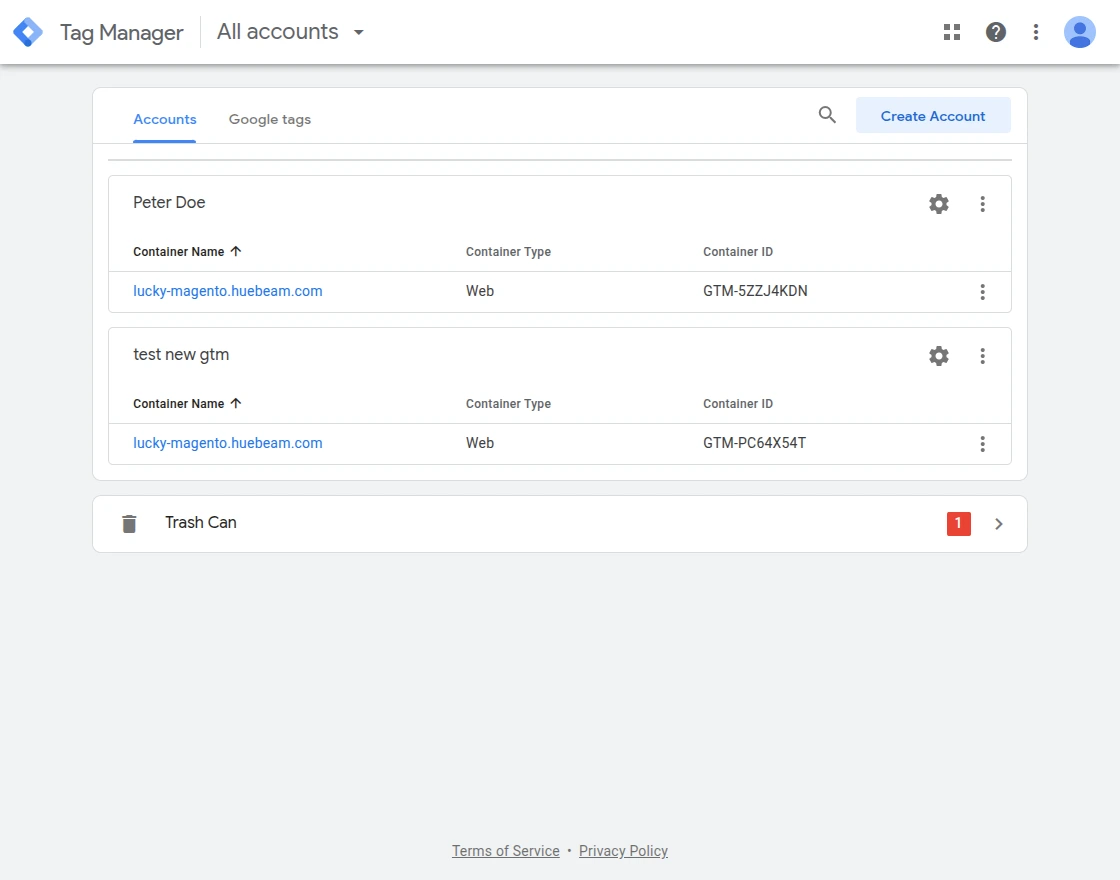The image size is (1120, 880).
Task: Select the GTM-PC64X54T container ID text
Action: 754,443
